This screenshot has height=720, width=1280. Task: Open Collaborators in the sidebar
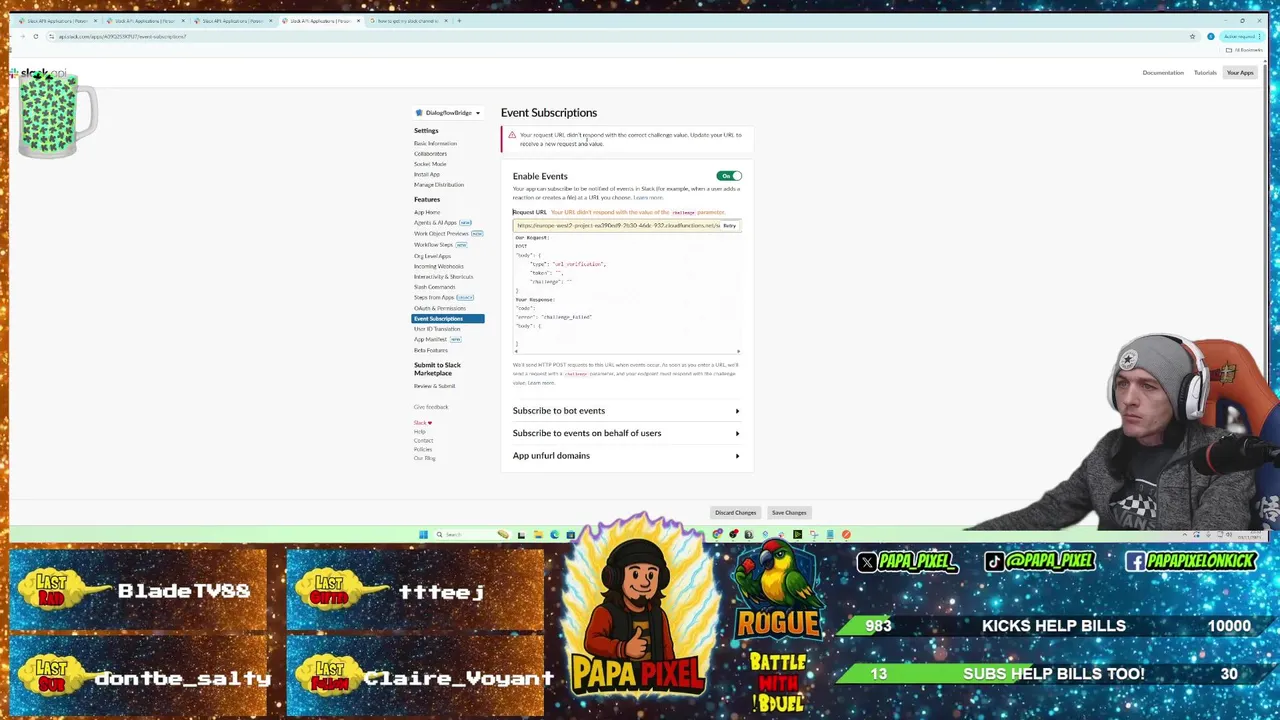[x=430, y=154]
